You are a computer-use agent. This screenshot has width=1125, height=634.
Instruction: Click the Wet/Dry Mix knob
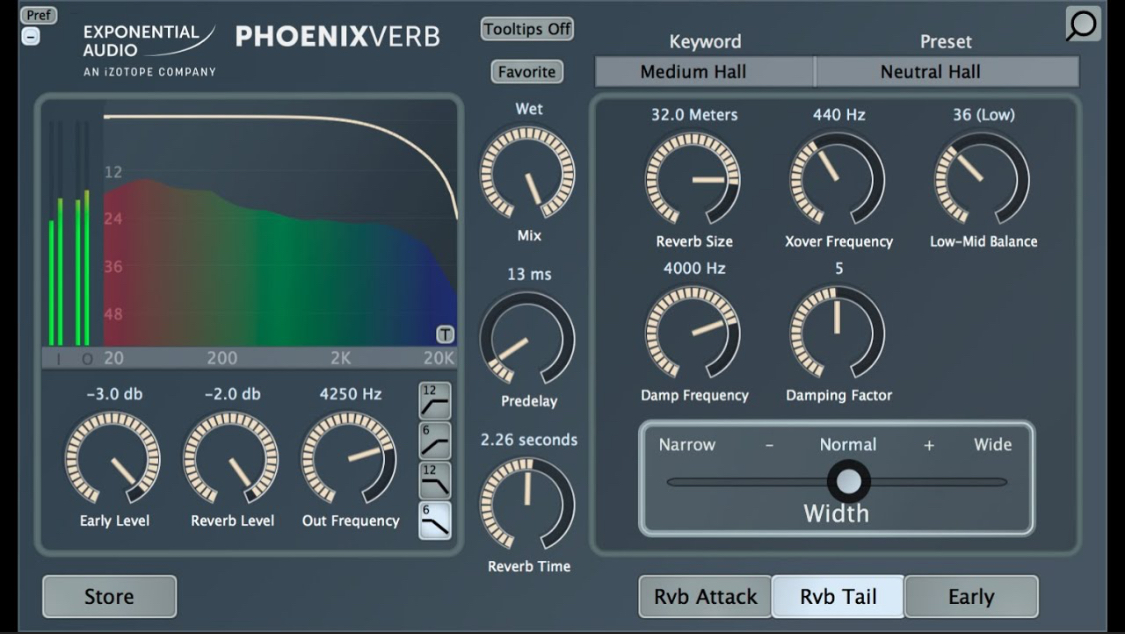pyautogui.click(x=527, y=174)
